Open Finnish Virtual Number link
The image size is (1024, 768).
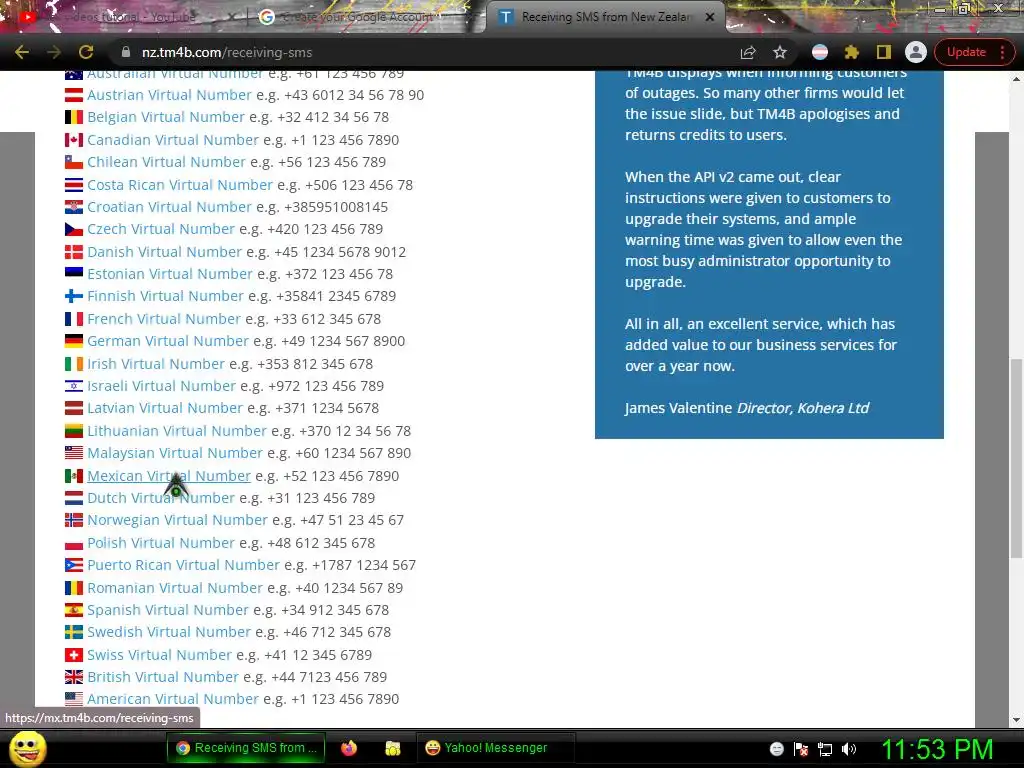pyautogui.click(x=165, y=296)
